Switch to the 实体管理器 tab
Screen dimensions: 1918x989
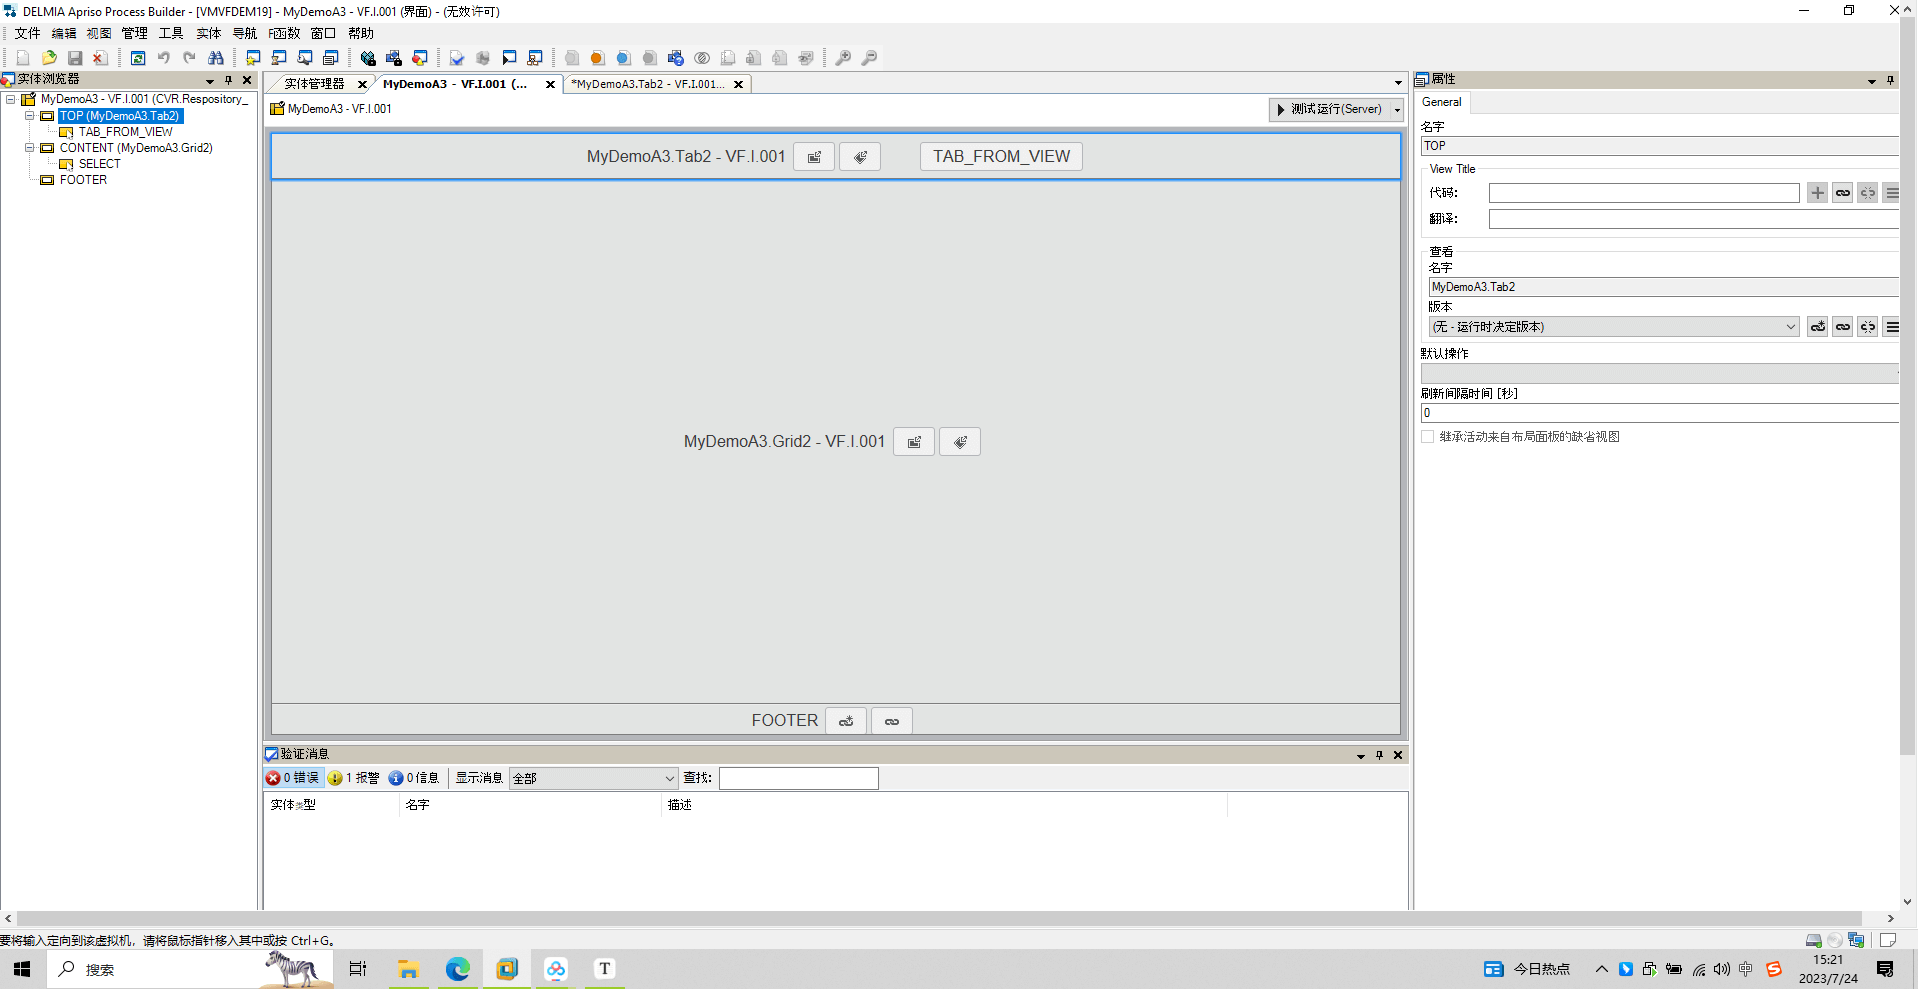314,84
